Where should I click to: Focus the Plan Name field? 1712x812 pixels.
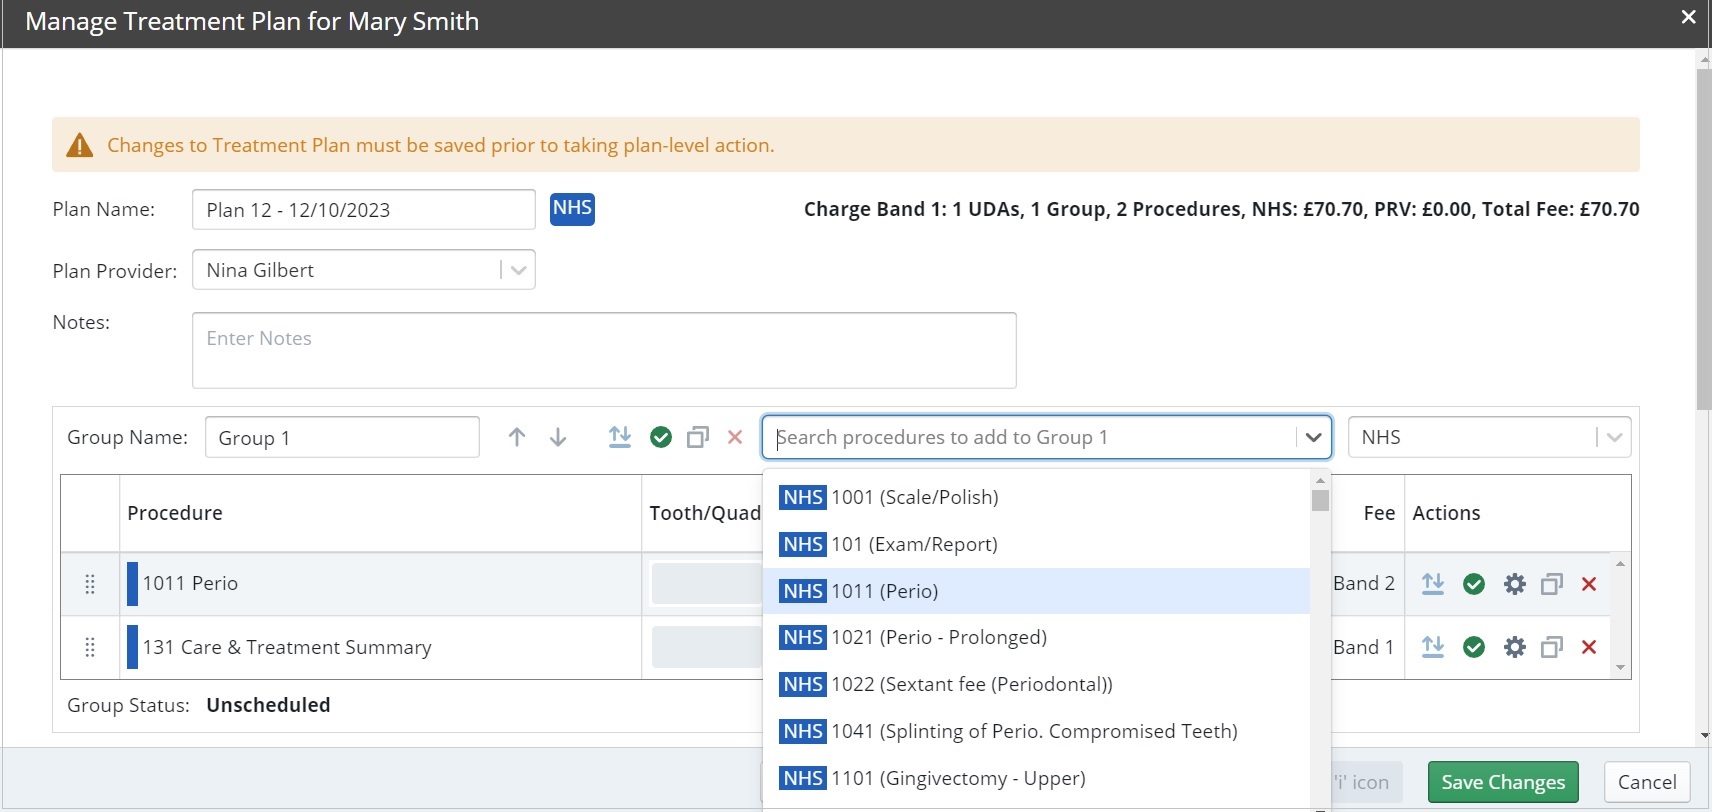pos(364,210)
